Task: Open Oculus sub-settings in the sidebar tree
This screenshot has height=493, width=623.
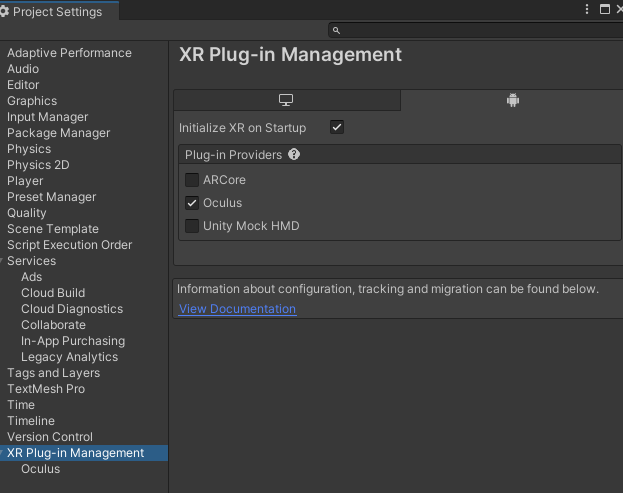Action: point(41,469)
